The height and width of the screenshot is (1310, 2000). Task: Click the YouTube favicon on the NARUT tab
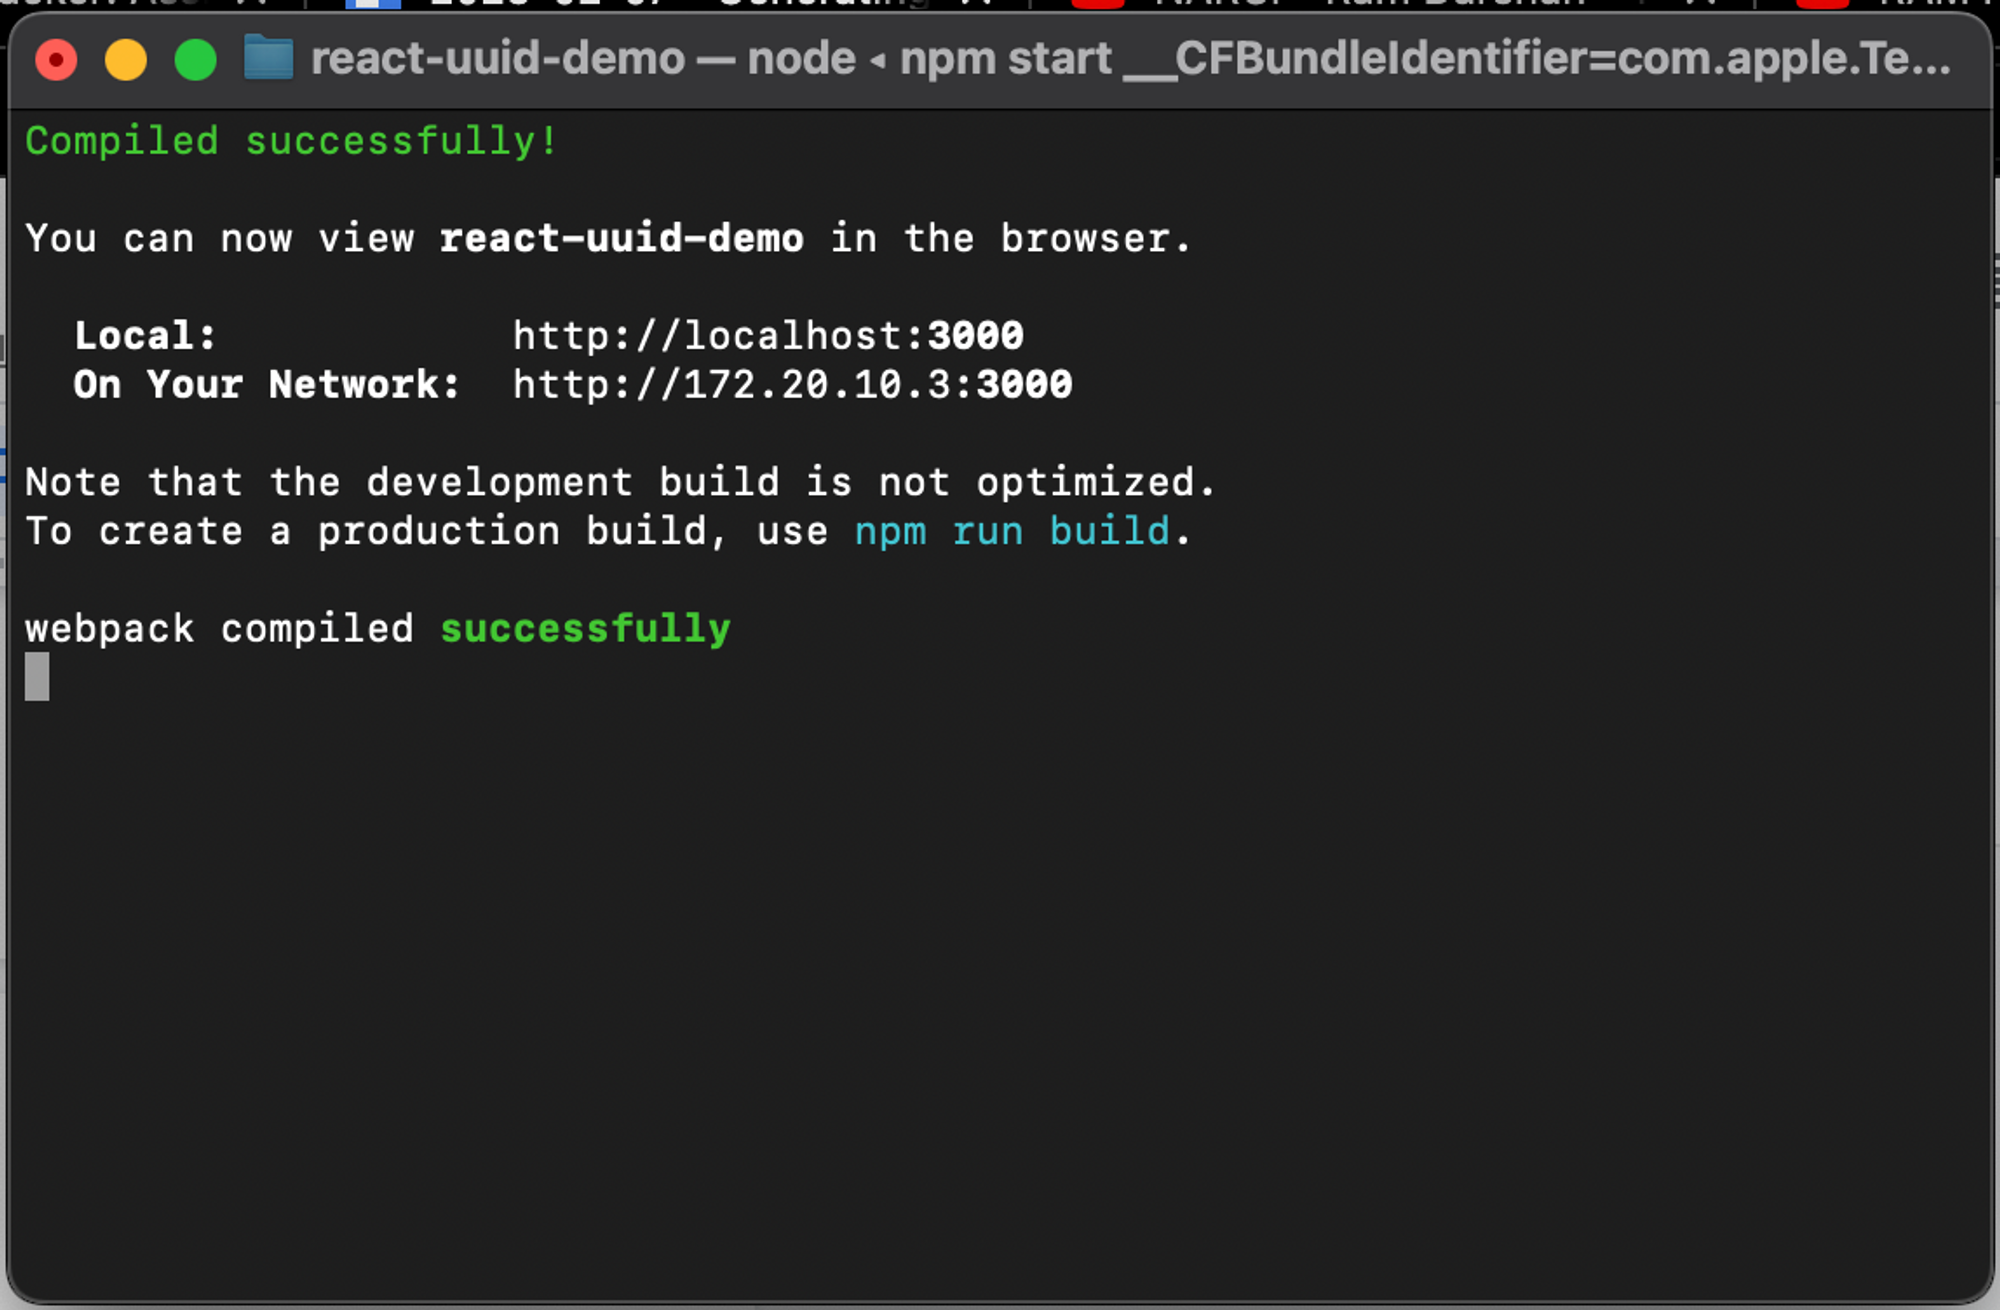coord(1100,5)
